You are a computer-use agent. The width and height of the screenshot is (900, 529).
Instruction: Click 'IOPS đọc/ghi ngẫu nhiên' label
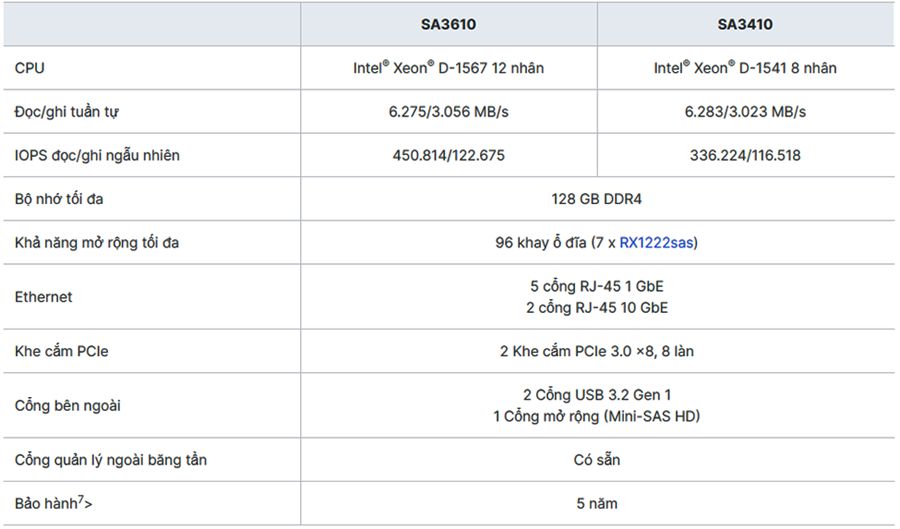point(97,155)
